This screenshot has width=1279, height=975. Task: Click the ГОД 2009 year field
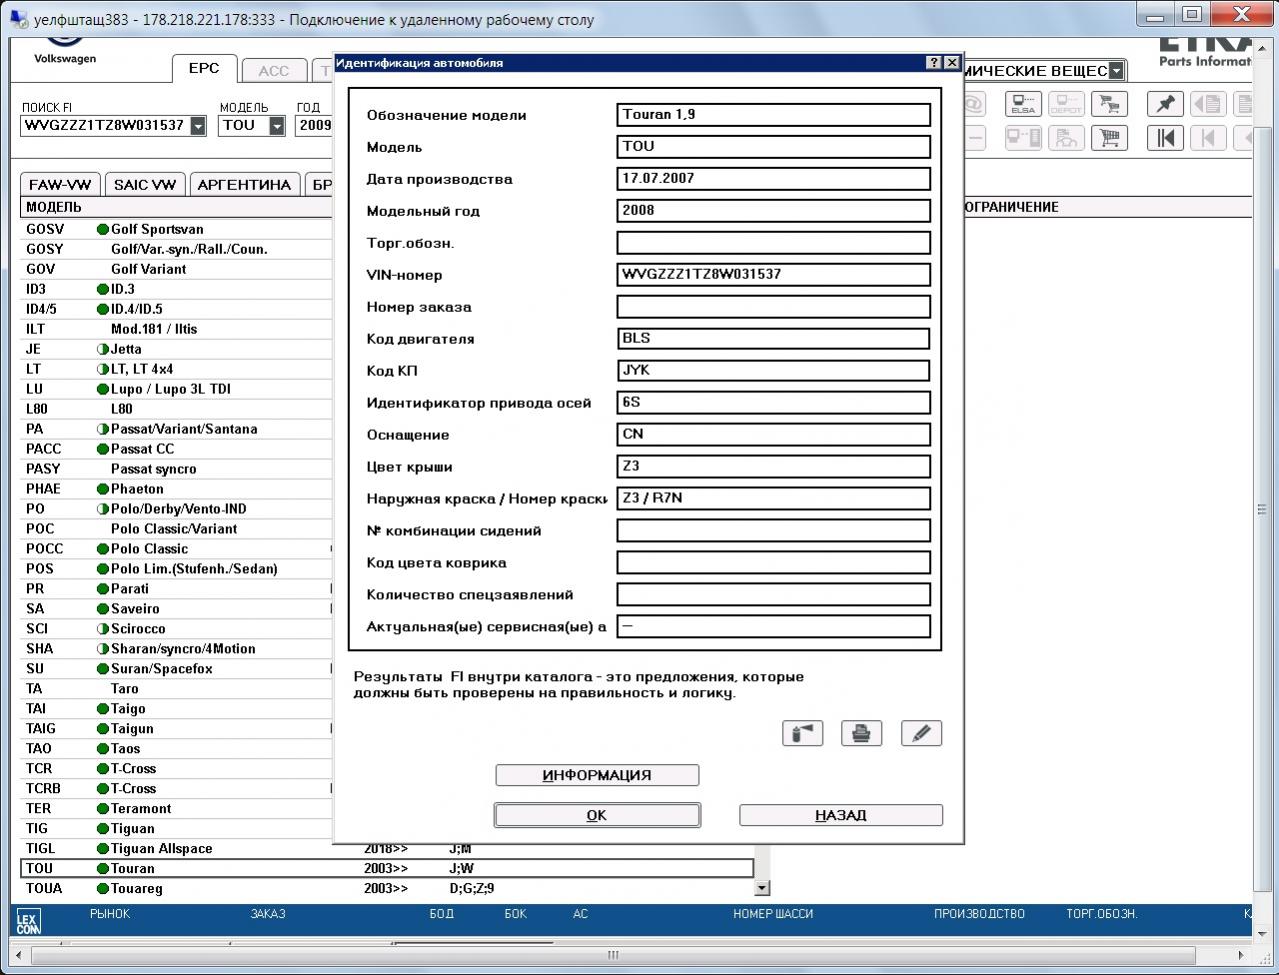(x=314, y=126)
